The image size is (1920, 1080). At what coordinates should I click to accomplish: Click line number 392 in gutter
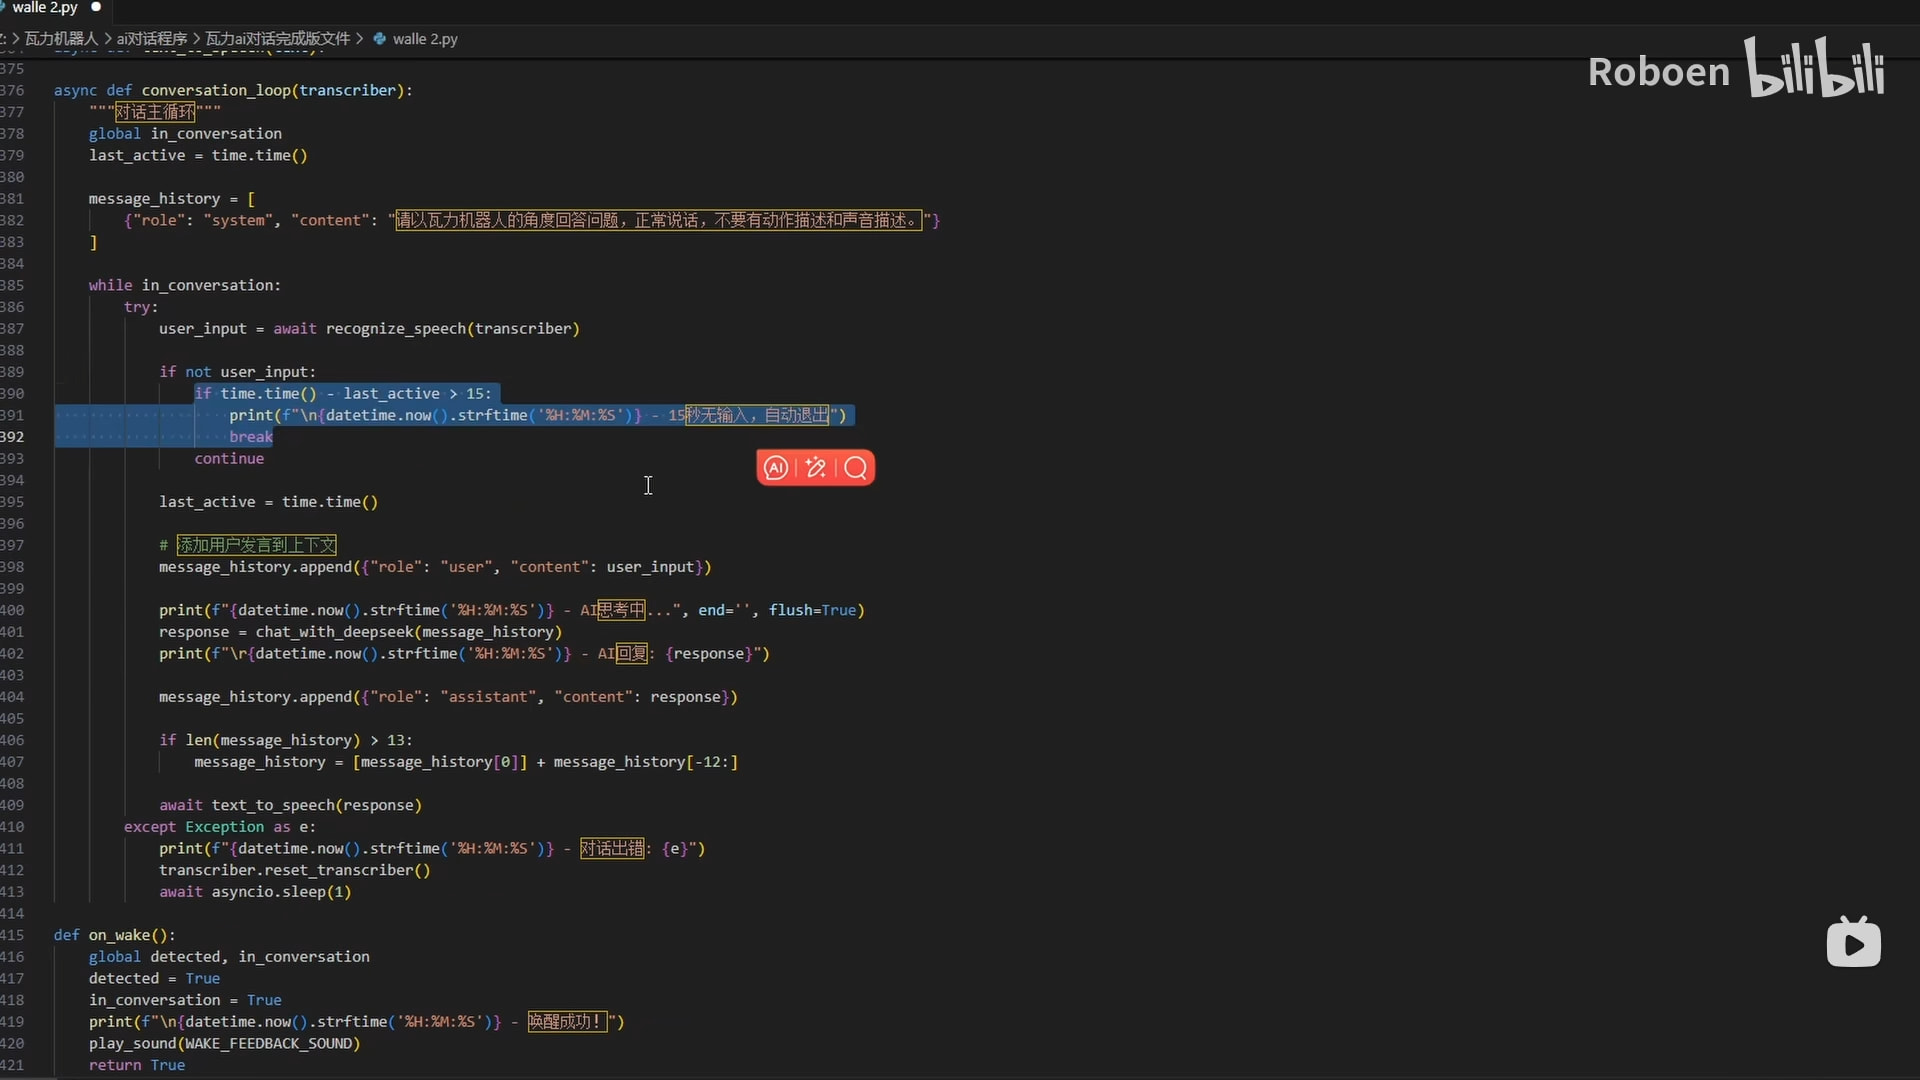click(x=12, y=437)
